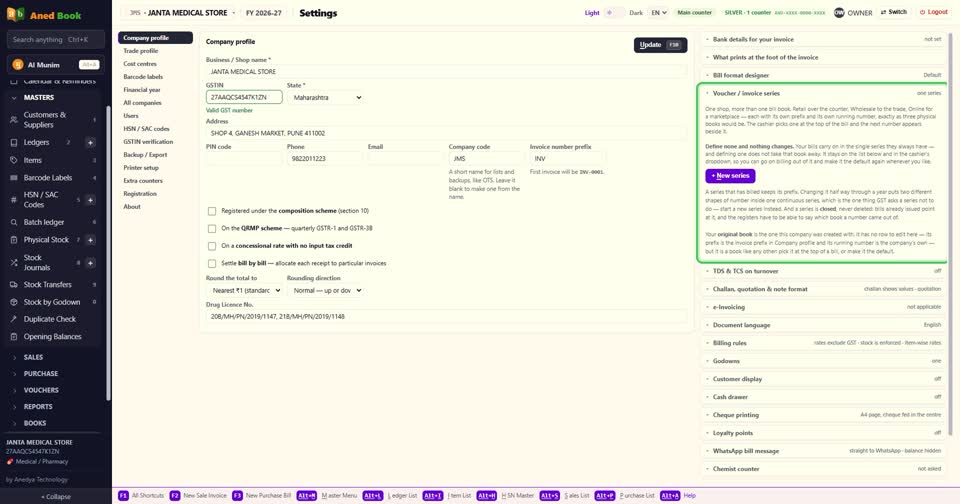
Task: Click the + New series button
Action: [730, 176]
